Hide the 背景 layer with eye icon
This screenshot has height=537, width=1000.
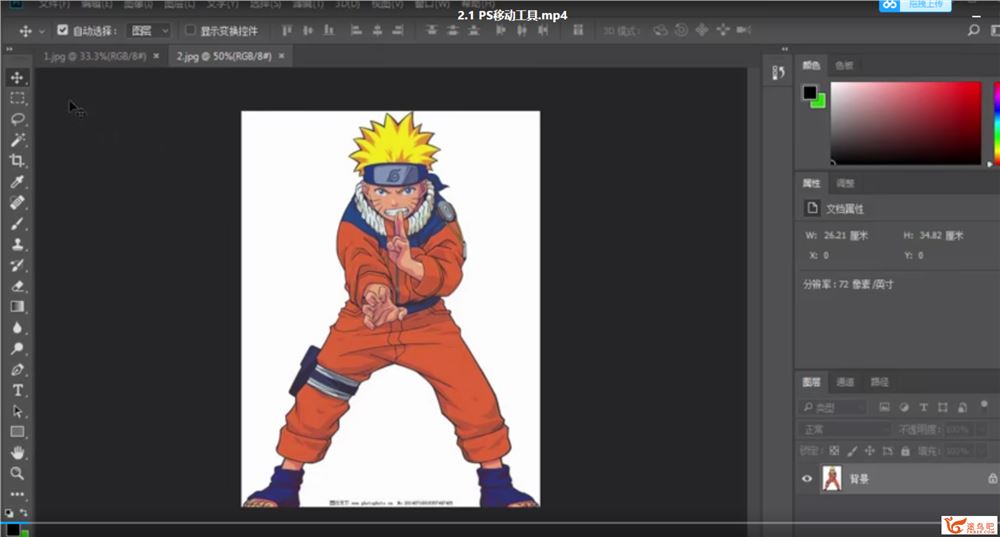(x=807, y=478)
